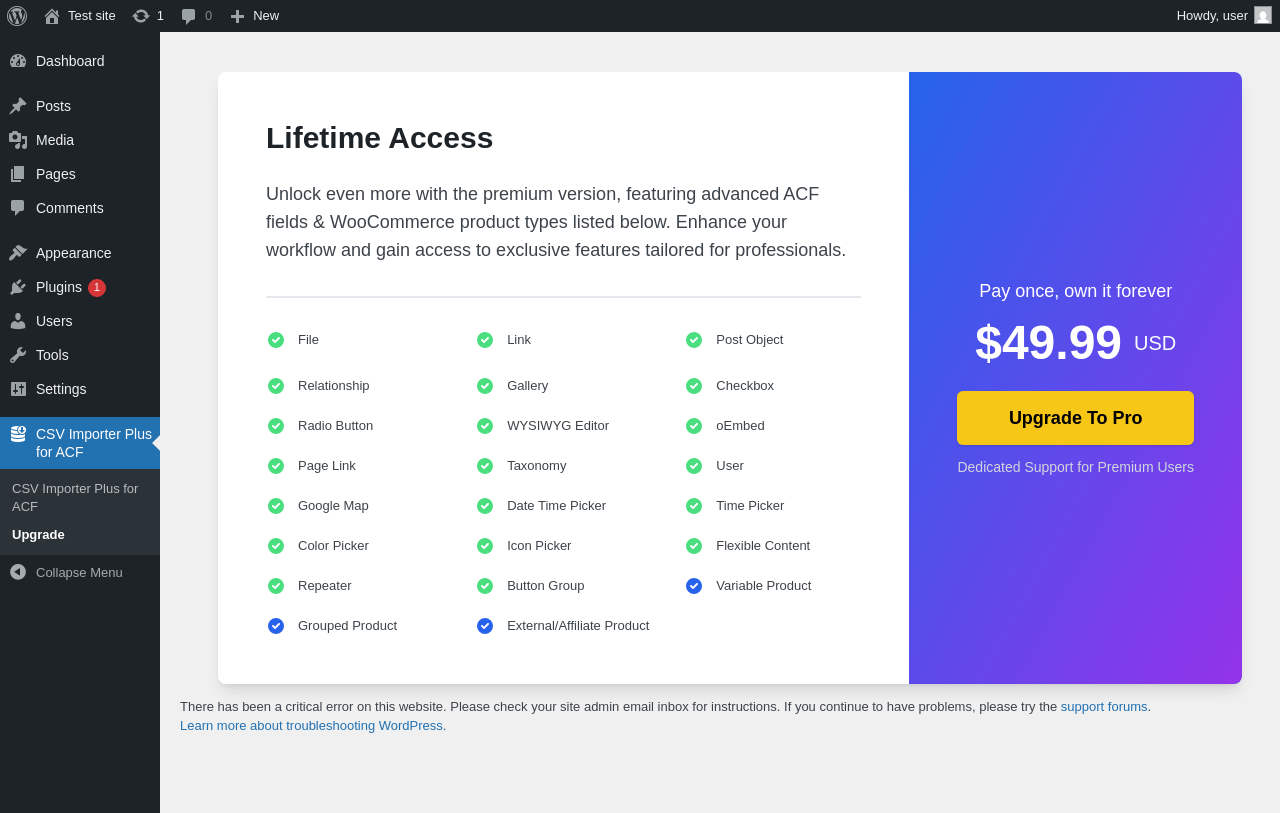The height and width of the screenshot is (813, 1280).
Task: Click the Collapse Menu arrow icon
Action: coord(18,572)
